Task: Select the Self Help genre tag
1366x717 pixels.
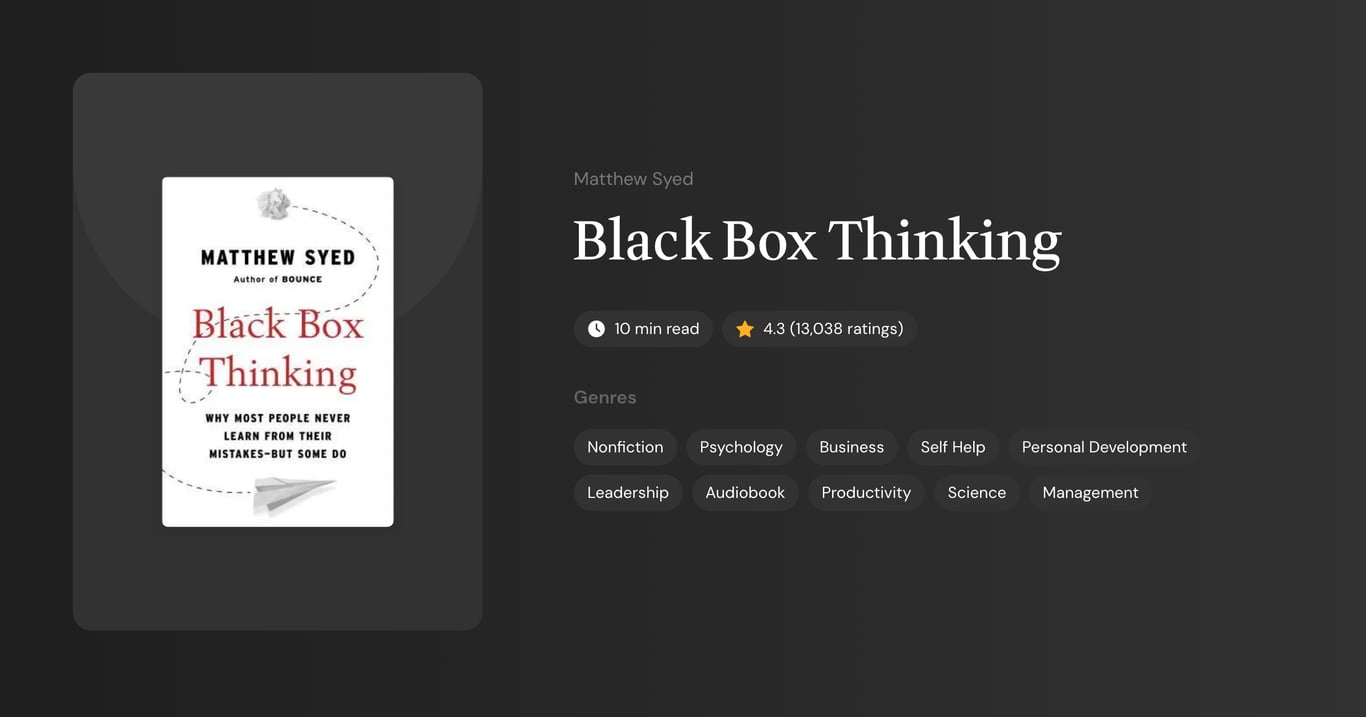Action: coord(952,447)
